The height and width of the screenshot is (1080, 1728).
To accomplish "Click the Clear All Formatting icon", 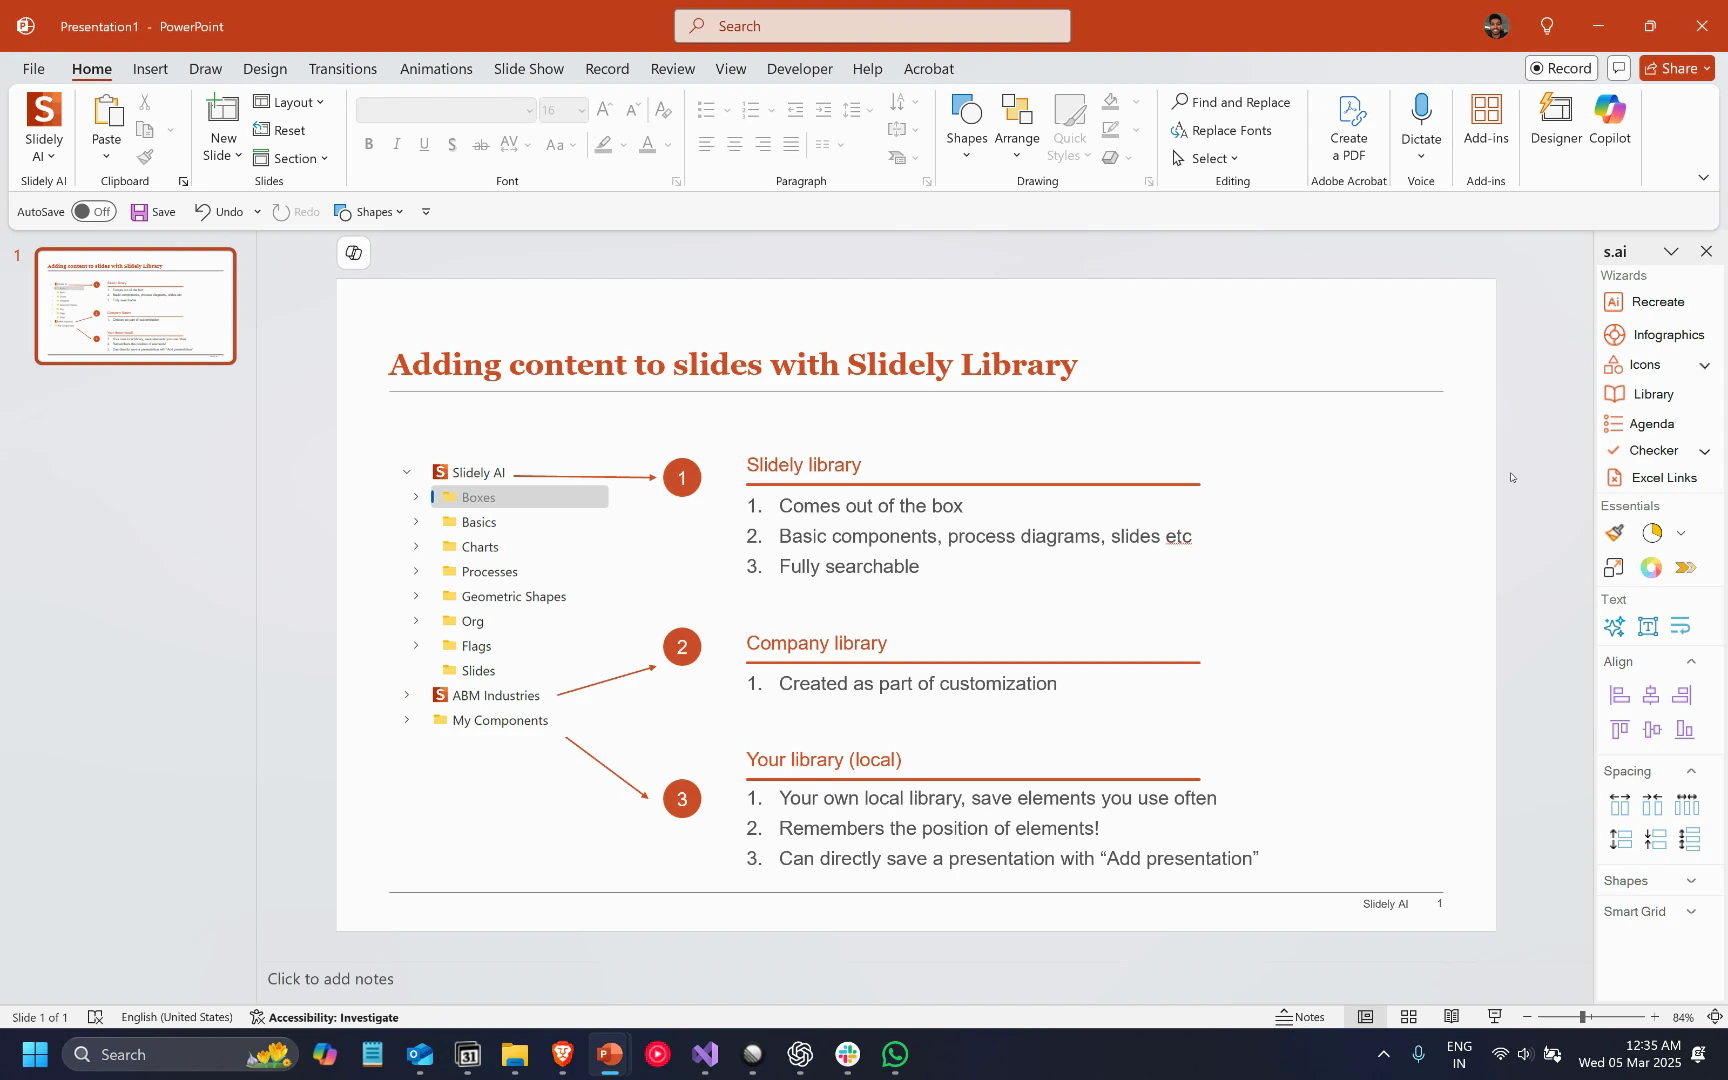I will point(663,110).
